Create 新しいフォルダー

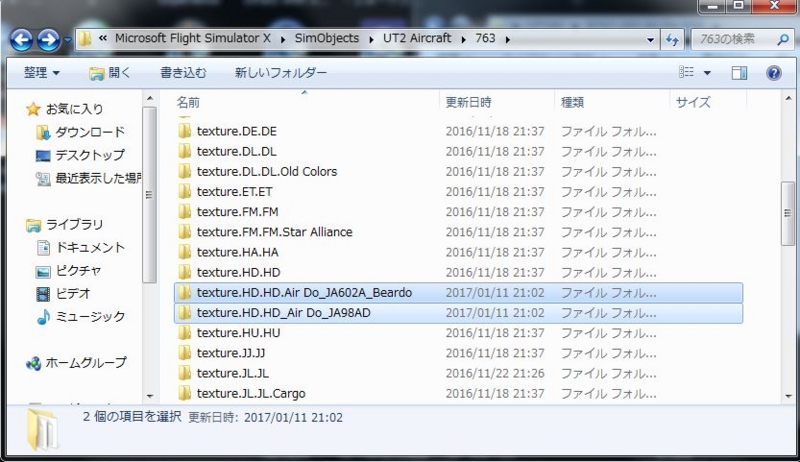tap(281, 73)
